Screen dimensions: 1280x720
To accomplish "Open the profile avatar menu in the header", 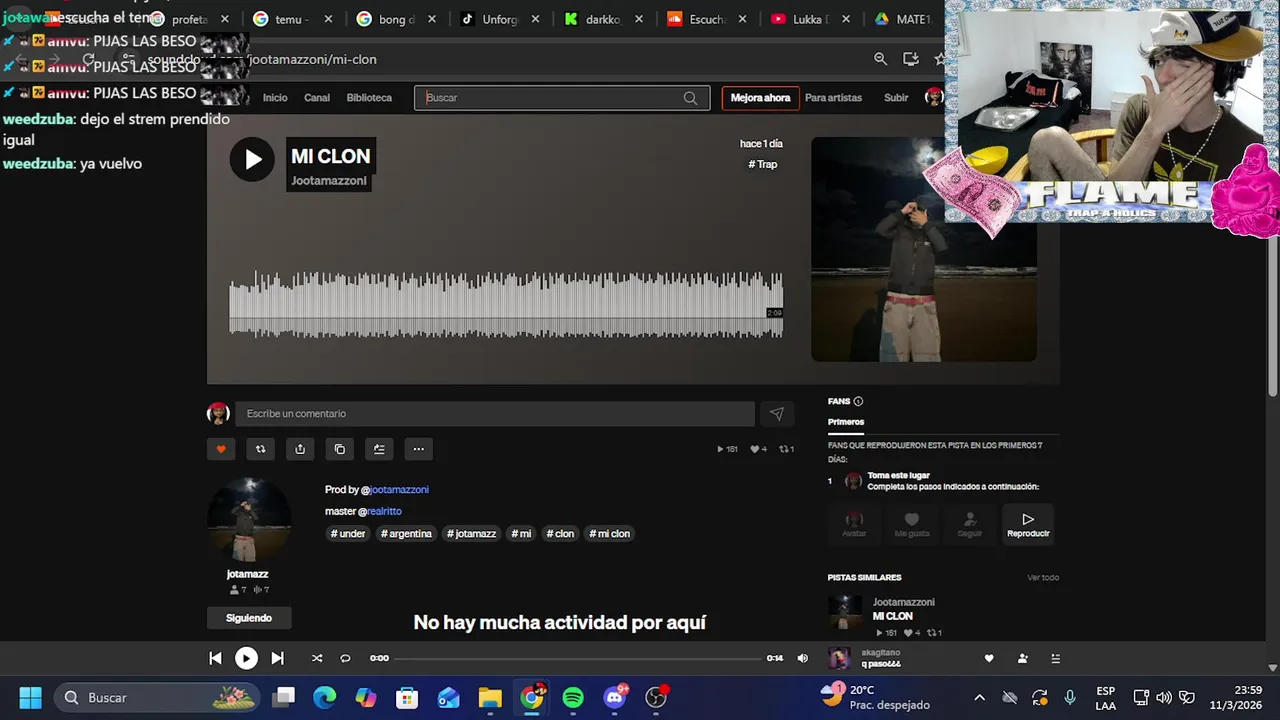I will pyautogui.click(x=934, y=97).
